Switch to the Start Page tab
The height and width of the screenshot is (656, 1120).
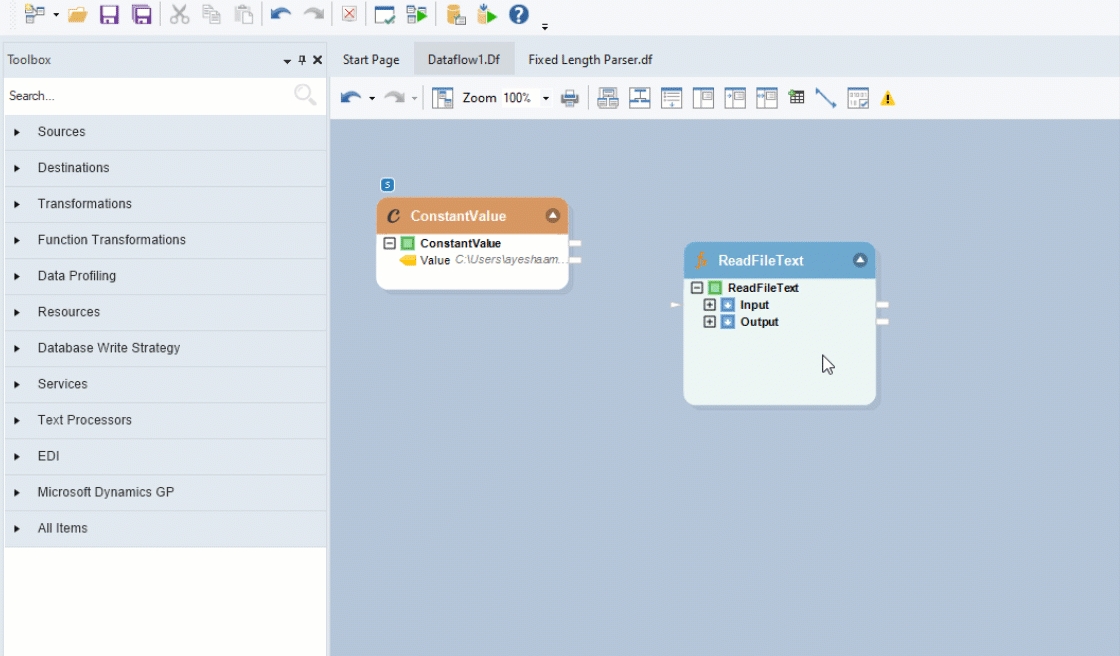coord(371,60)
